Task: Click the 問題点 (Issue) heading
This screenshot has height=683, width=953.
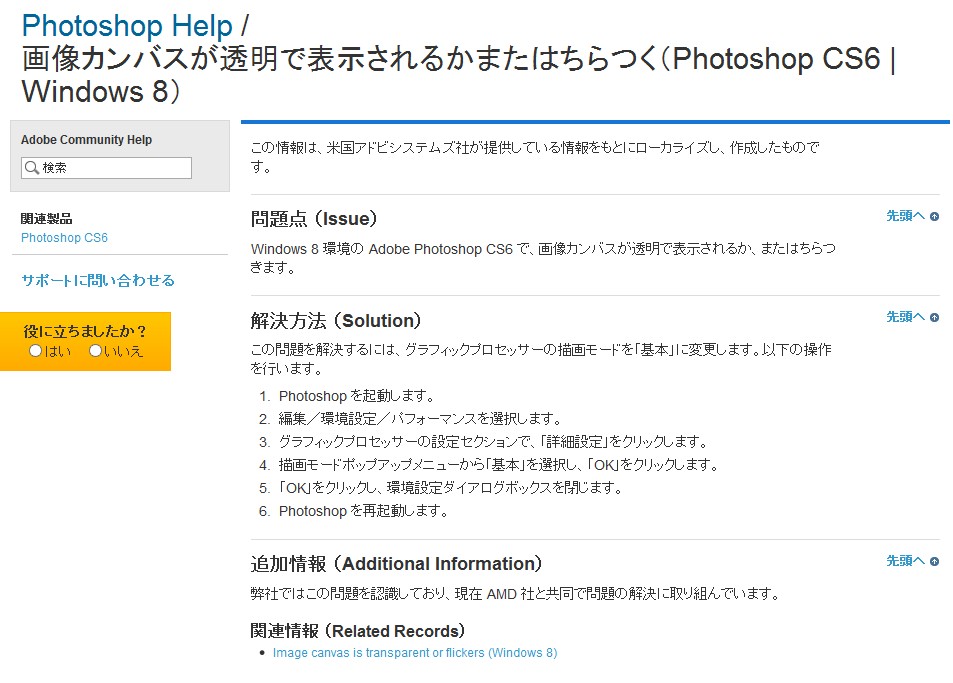Action: click(x=314, y=219)
